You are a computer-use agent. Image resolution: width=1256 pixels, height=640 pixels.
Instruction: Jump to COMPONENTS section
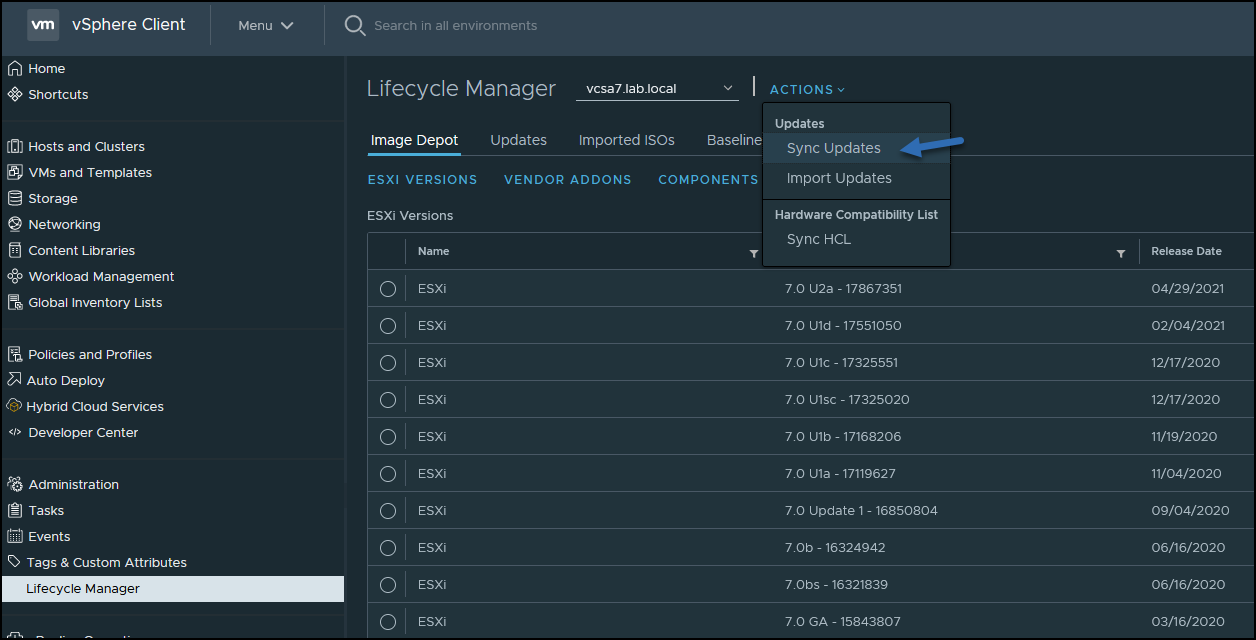[x=708, y=180]
